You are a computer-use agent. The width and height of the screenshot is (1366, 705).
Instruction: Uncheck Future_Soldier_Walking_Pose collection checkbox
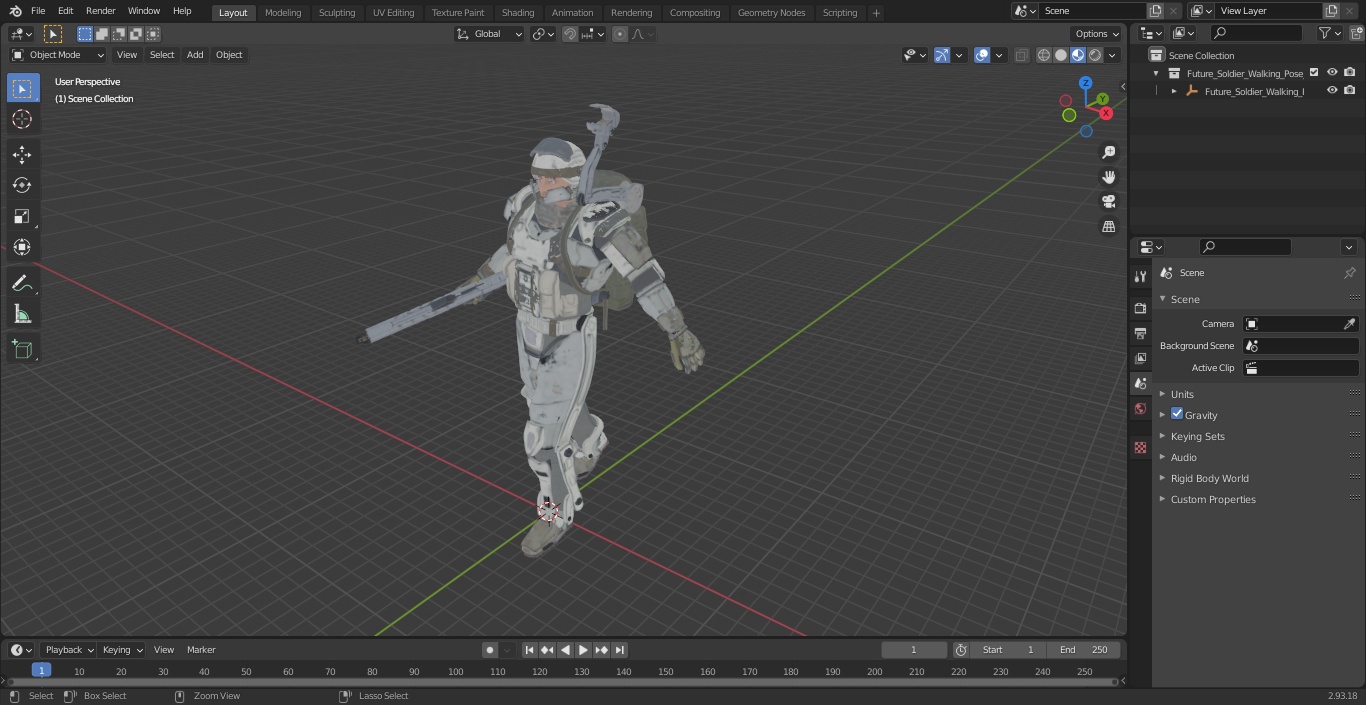coord(1314,73)
